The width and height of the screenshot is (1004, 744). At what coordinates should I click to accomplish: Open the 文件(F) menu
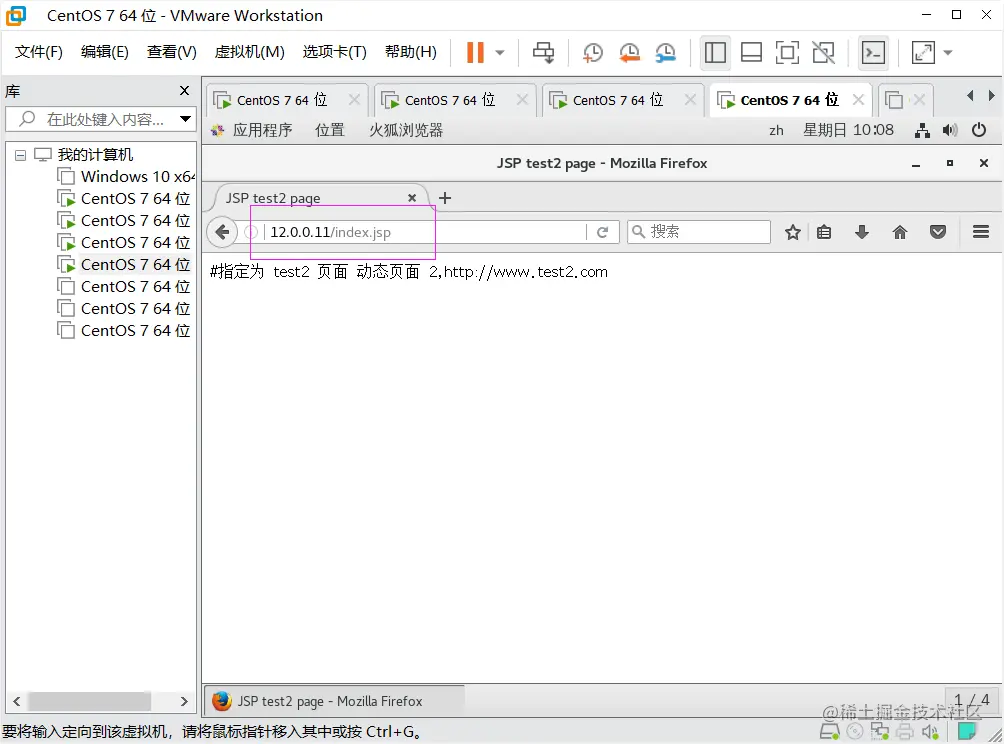click(38, 52)
